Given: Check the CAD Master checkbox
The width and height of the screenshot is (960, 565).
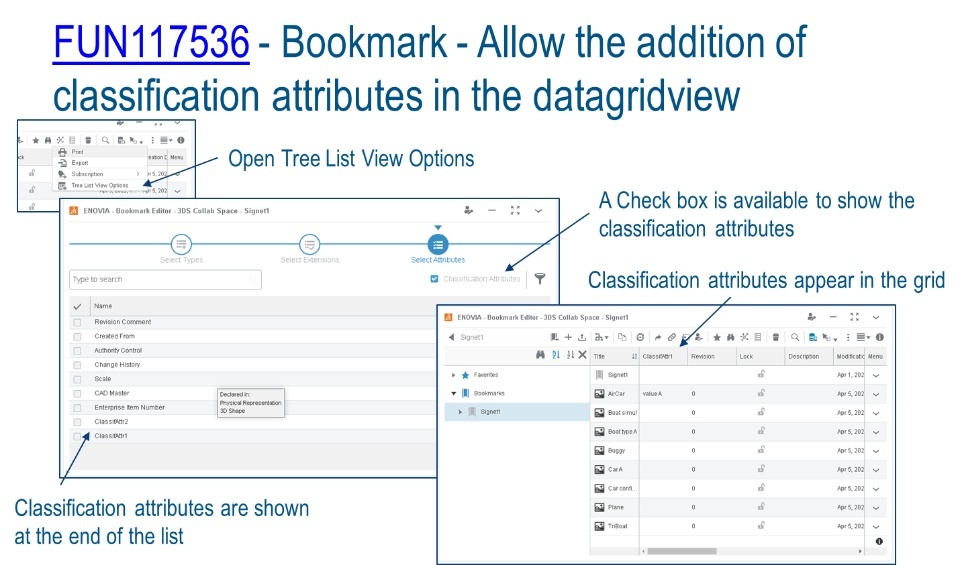Looking at the screenshot, I should tap(77, 394).
